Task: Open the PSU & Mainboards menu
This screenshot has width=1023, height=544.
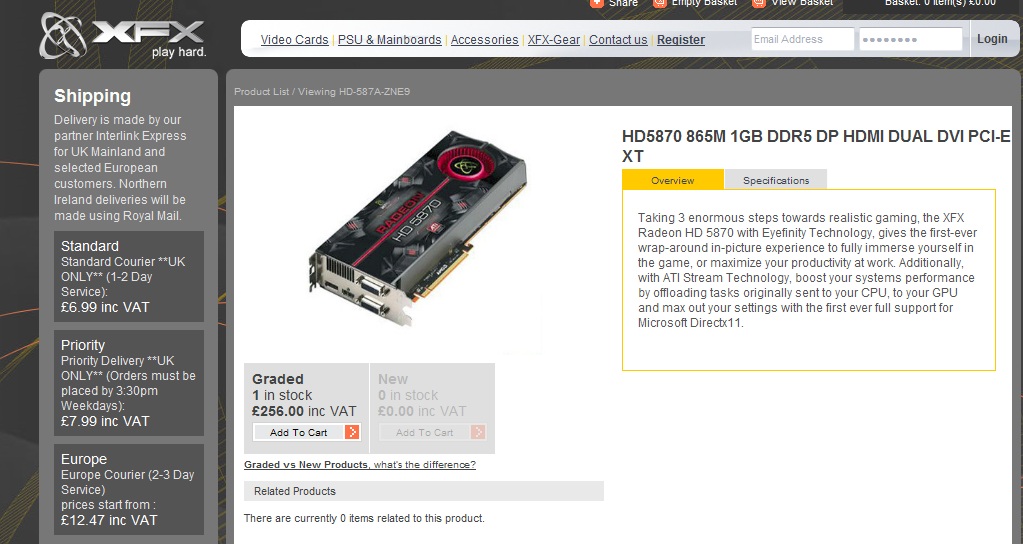Action: (389, 40)
